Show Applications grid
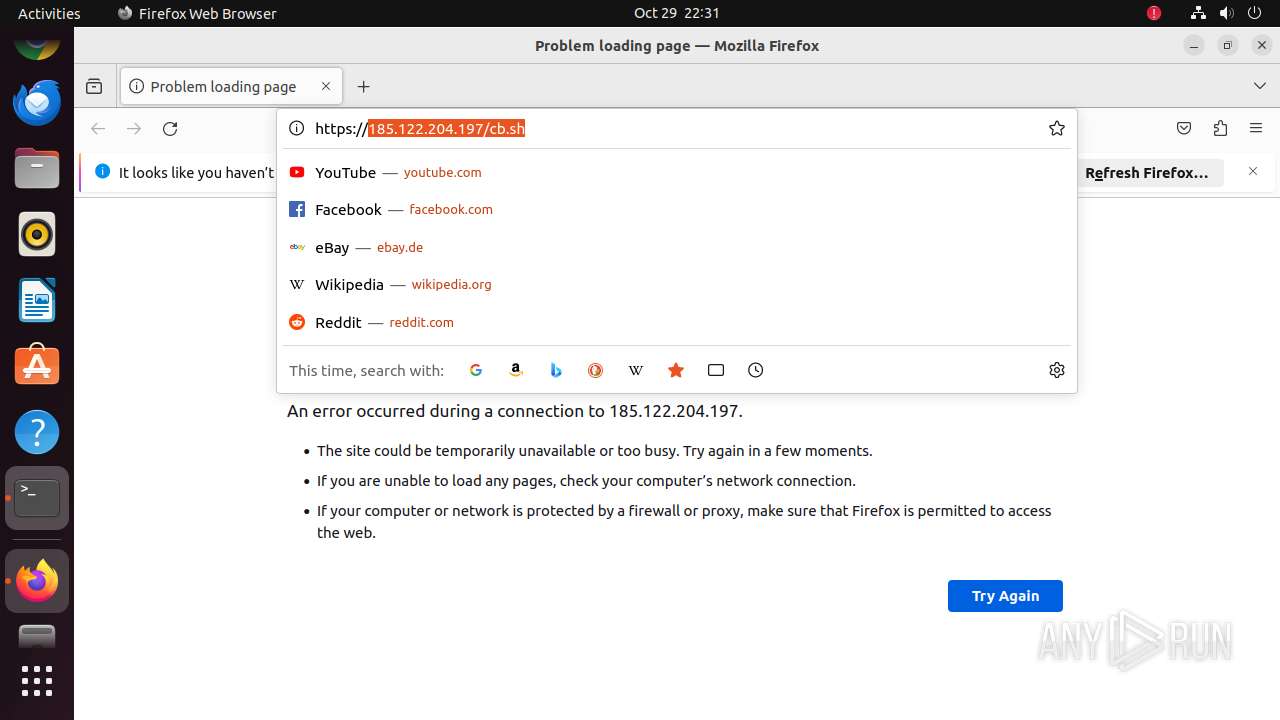Image resolution: width=1280 pixels, height=720 pixels. tap(37, 681)
